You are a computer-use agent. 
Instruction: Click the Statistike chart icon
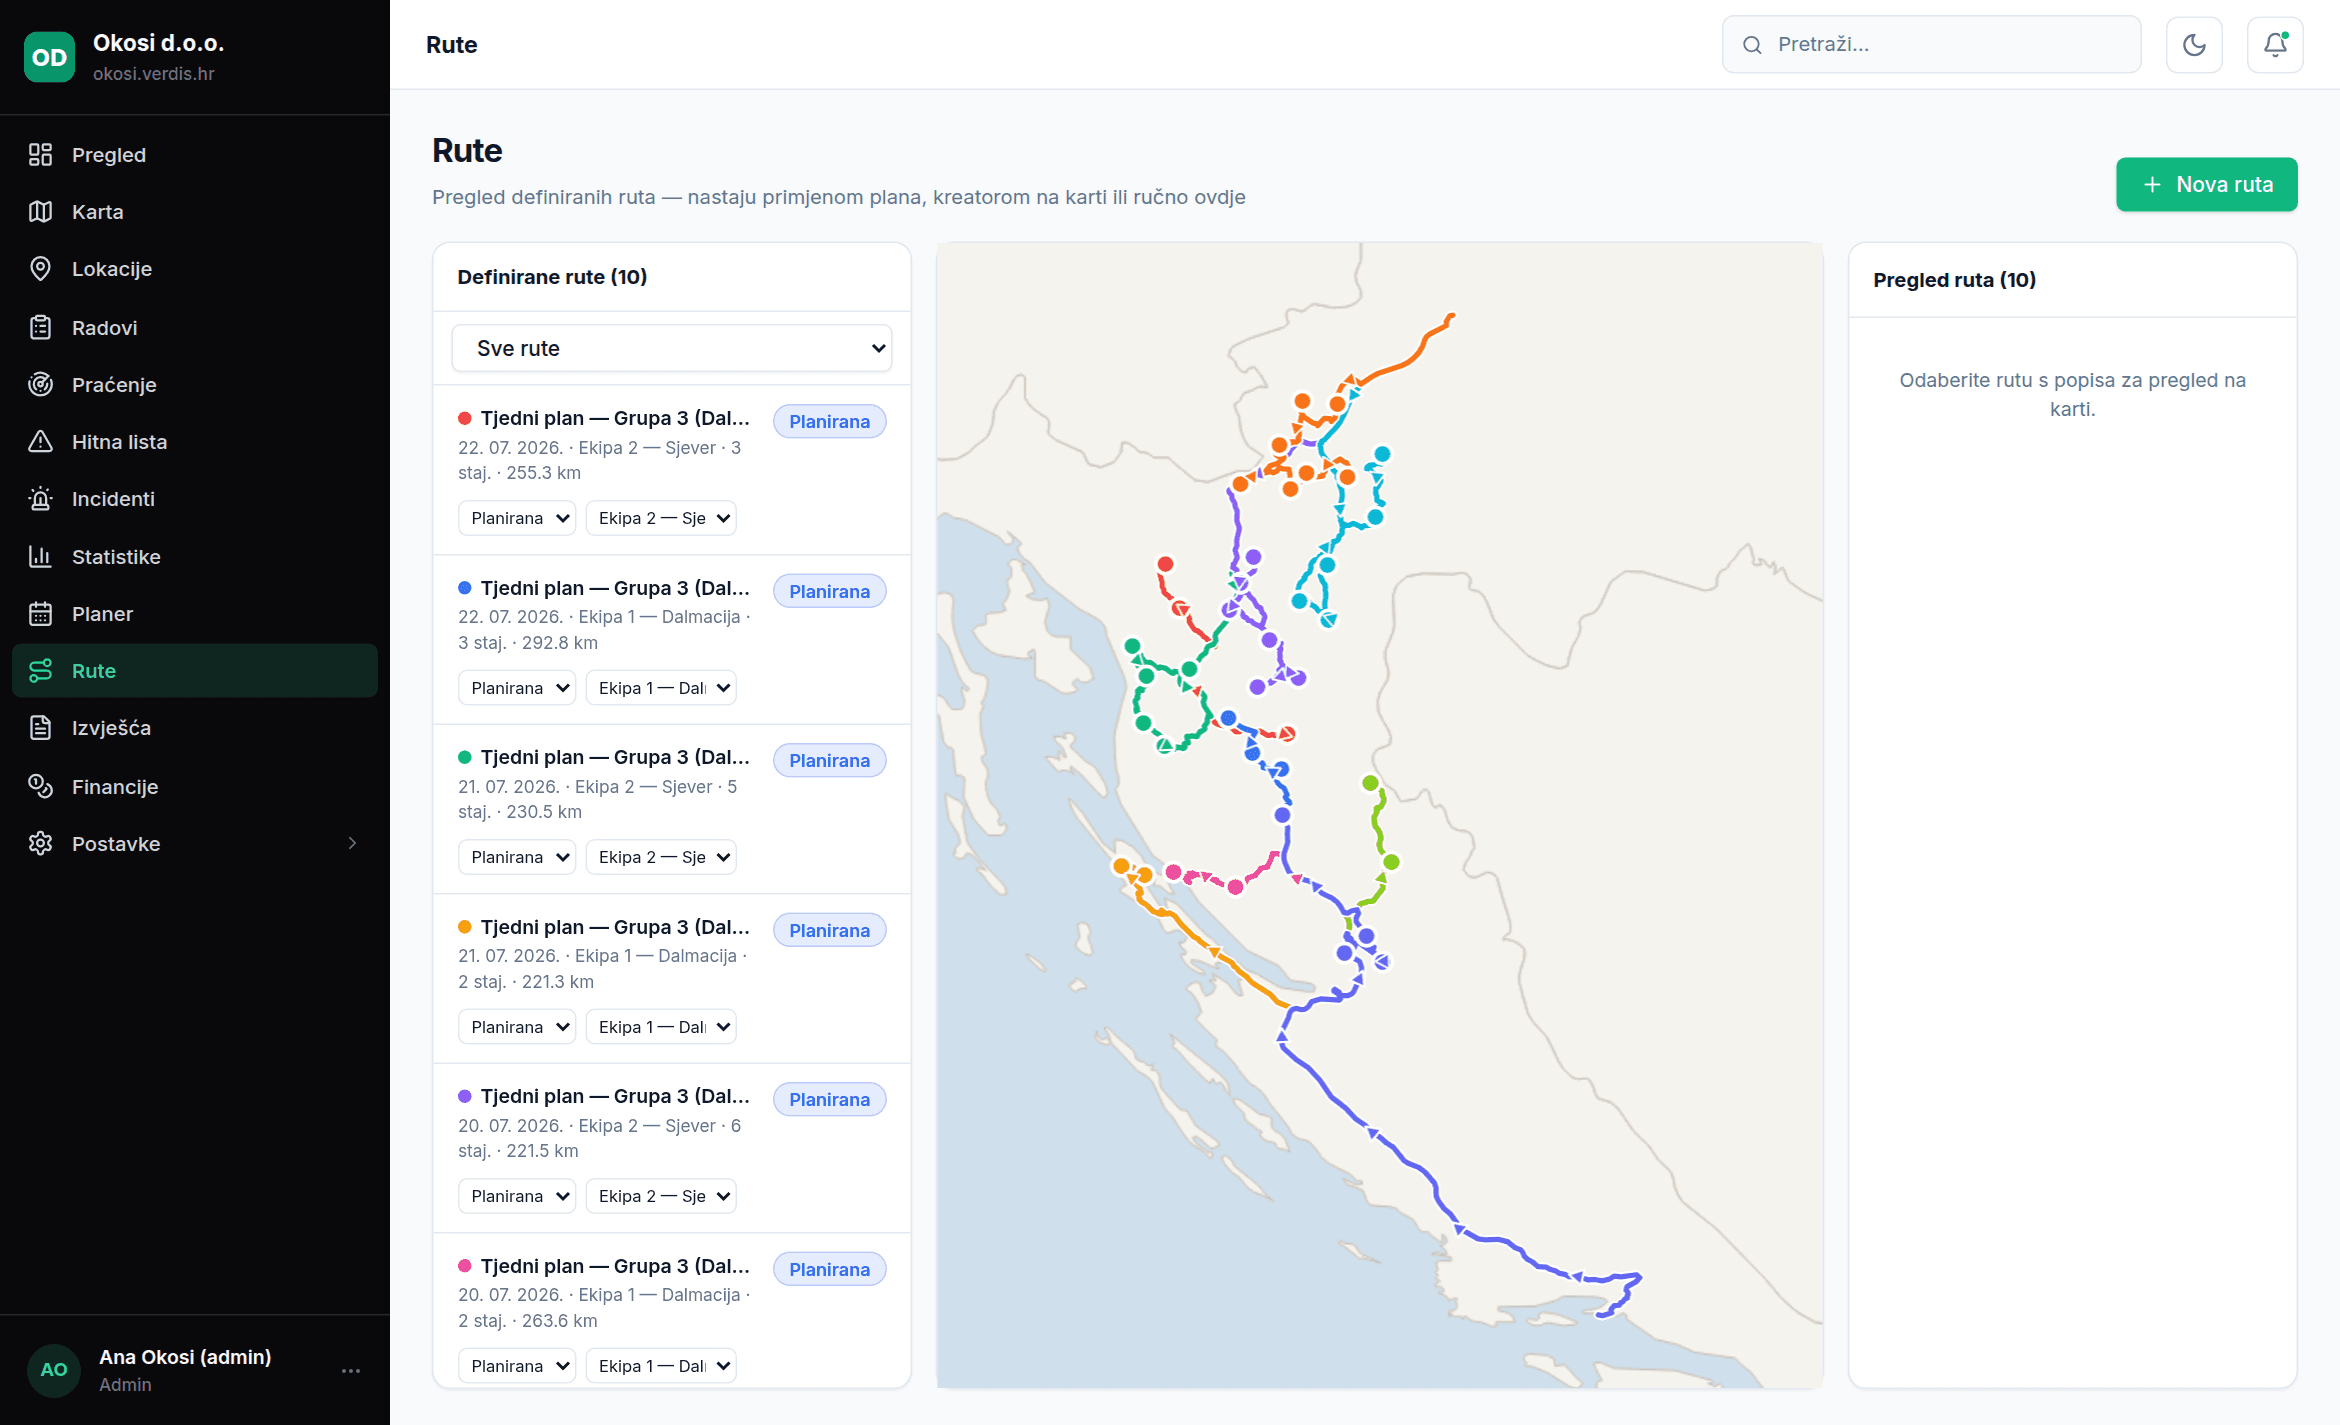tap(40, 557)
